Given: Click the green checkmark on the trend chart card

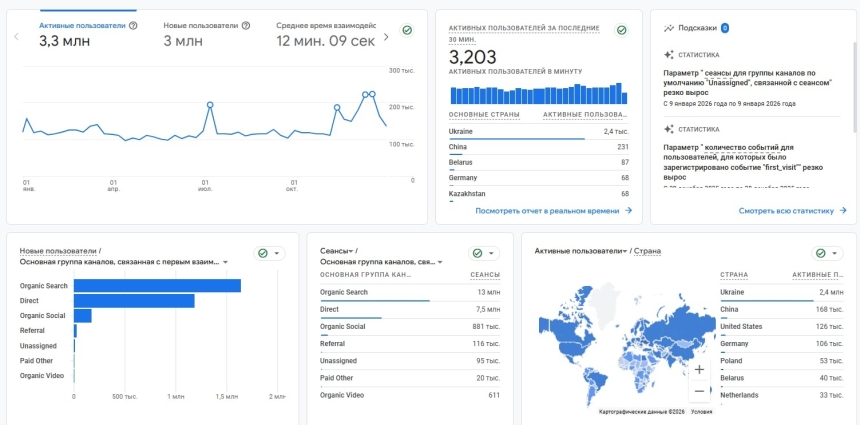Looking at the screenshot, I should tap(407, 31).
